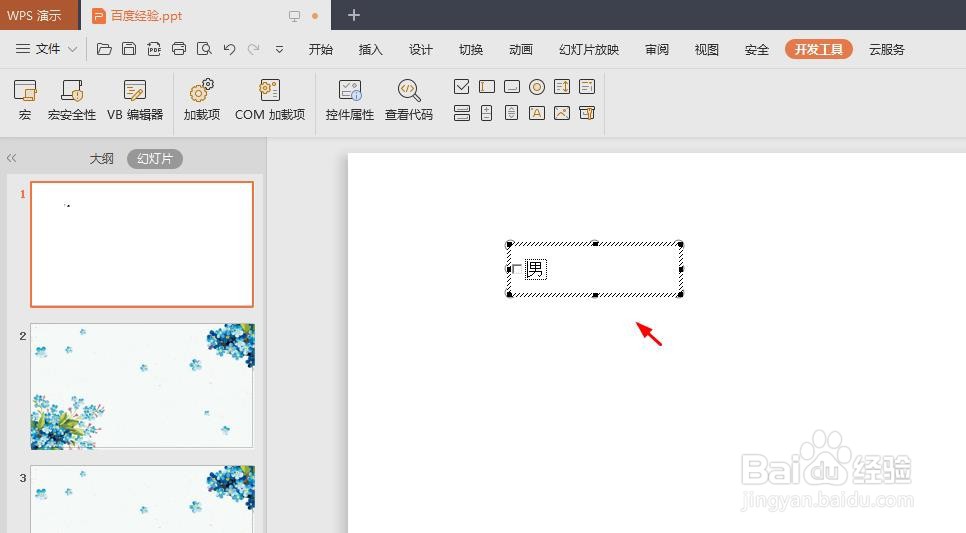Insert a text box control
Screen dimensions: 966x533
pos(487,87)
